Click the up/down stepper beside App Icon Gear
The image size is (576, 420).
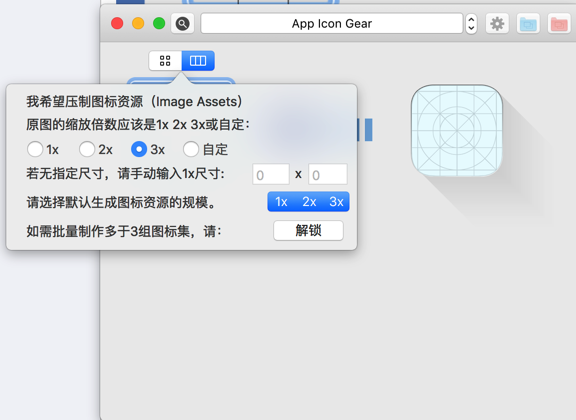pos(471,24)
